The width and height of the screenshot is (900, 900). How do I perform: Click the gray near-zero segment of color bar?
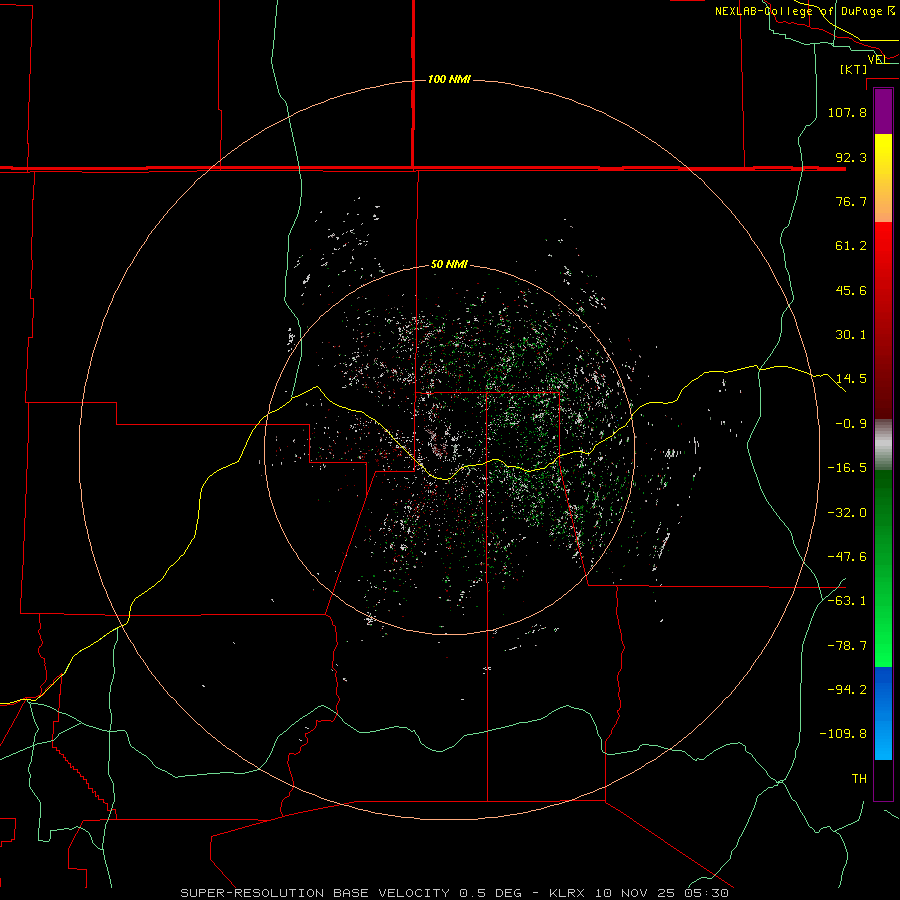pos(883,445)
